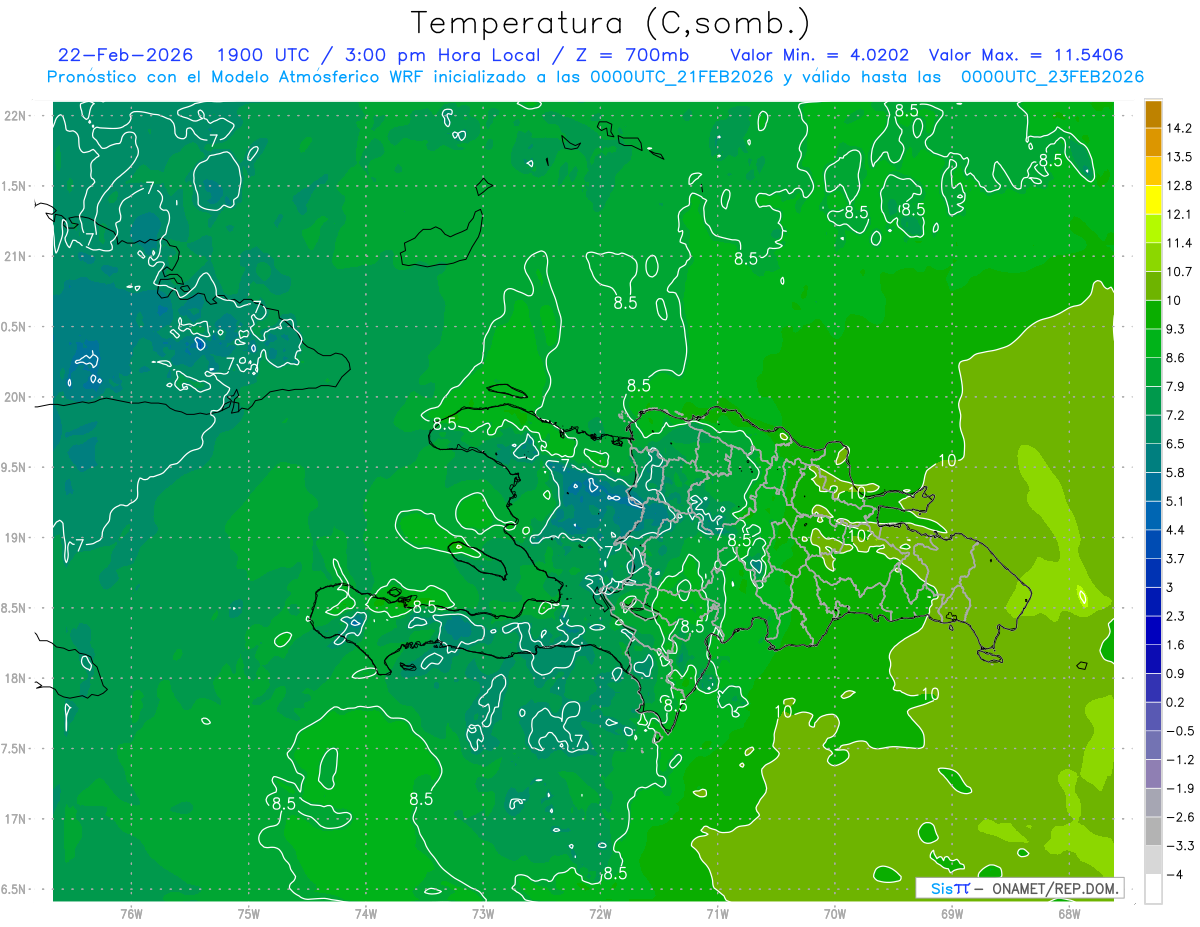Click the "22N" latitude axis label
1200x927 pixels.
click(17, 116)
